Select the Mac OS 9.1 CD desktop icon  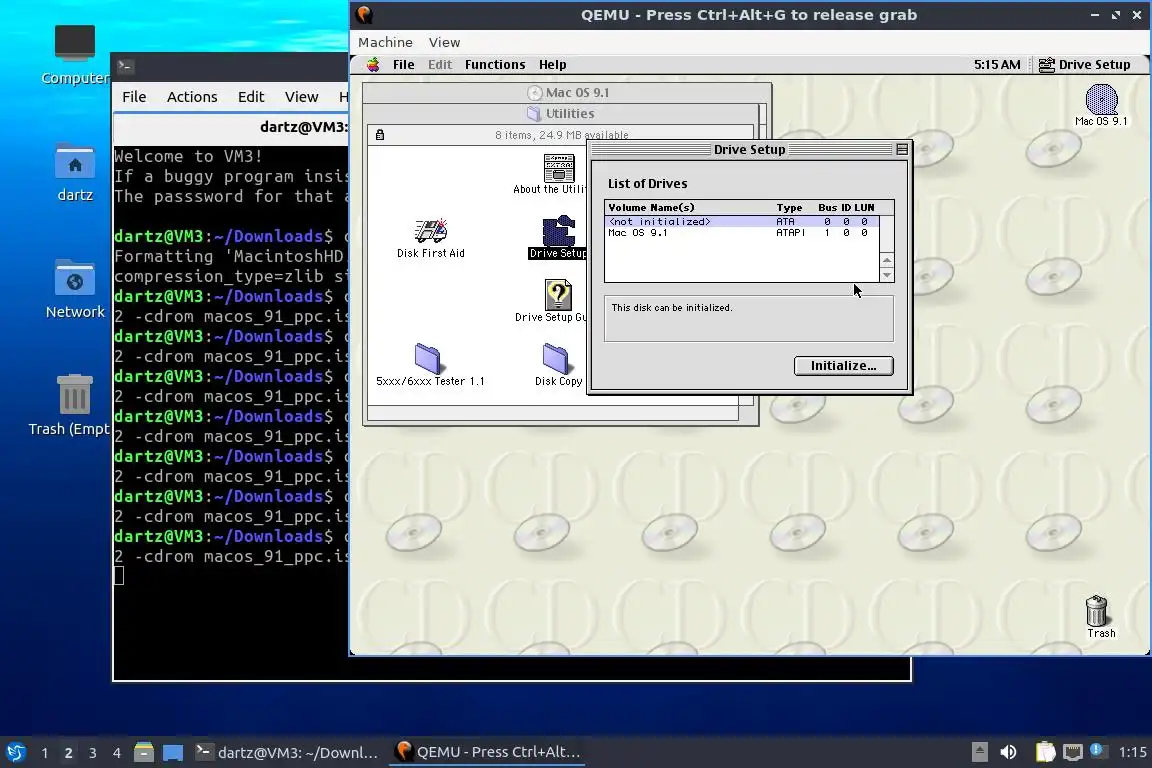[x=1101, y=99]
